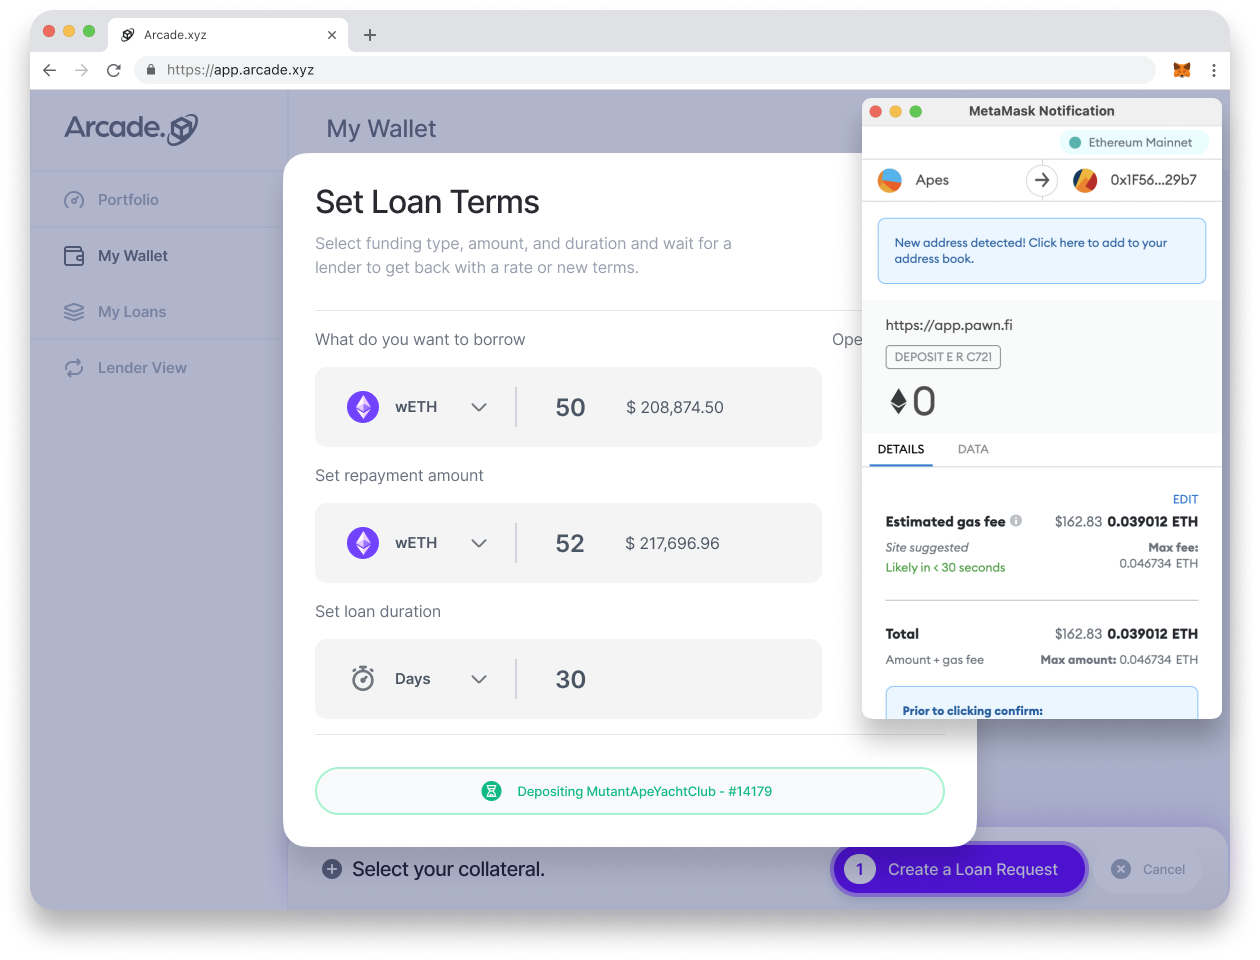The height and width of the screenshot is (960, 1260).
Task: Click the My Wallet wallet icon
Action: tap(74, 256)
